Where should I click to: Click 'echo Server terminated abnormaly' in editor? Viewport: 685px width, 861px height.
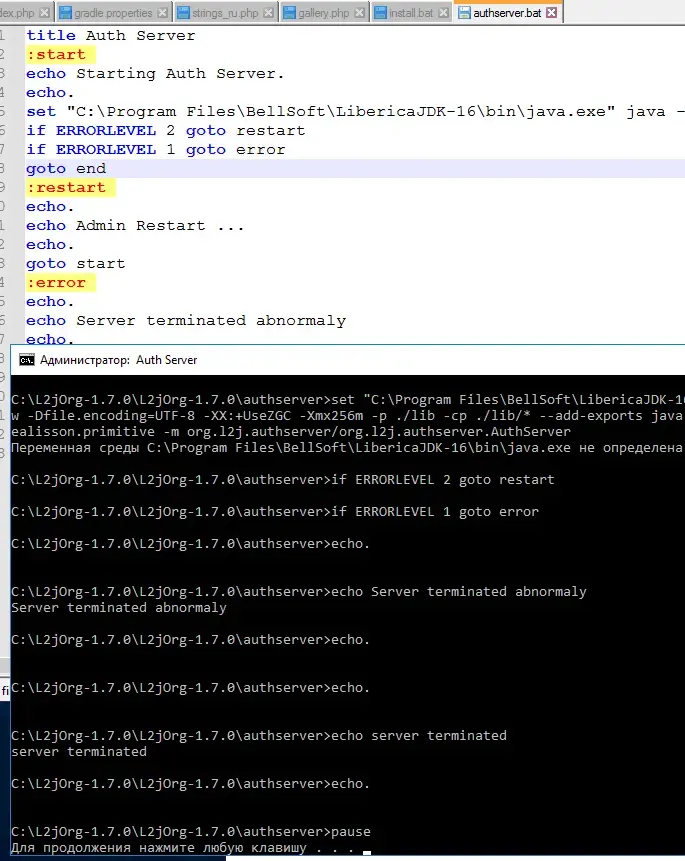tap(186, 321)
